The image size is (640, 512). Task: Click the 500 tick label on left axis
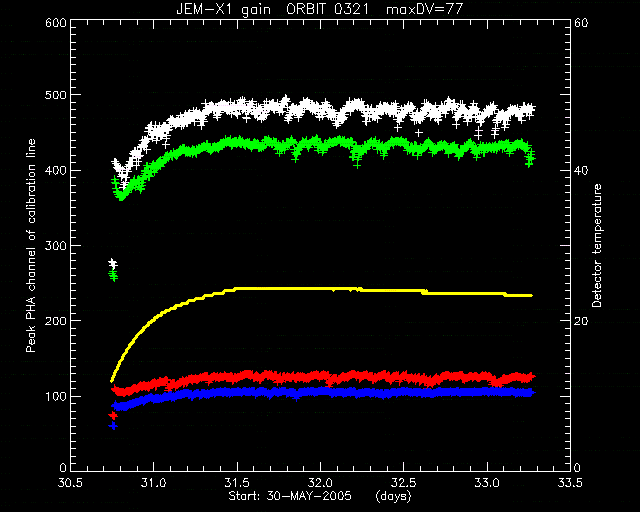click(x=55, y=95)
